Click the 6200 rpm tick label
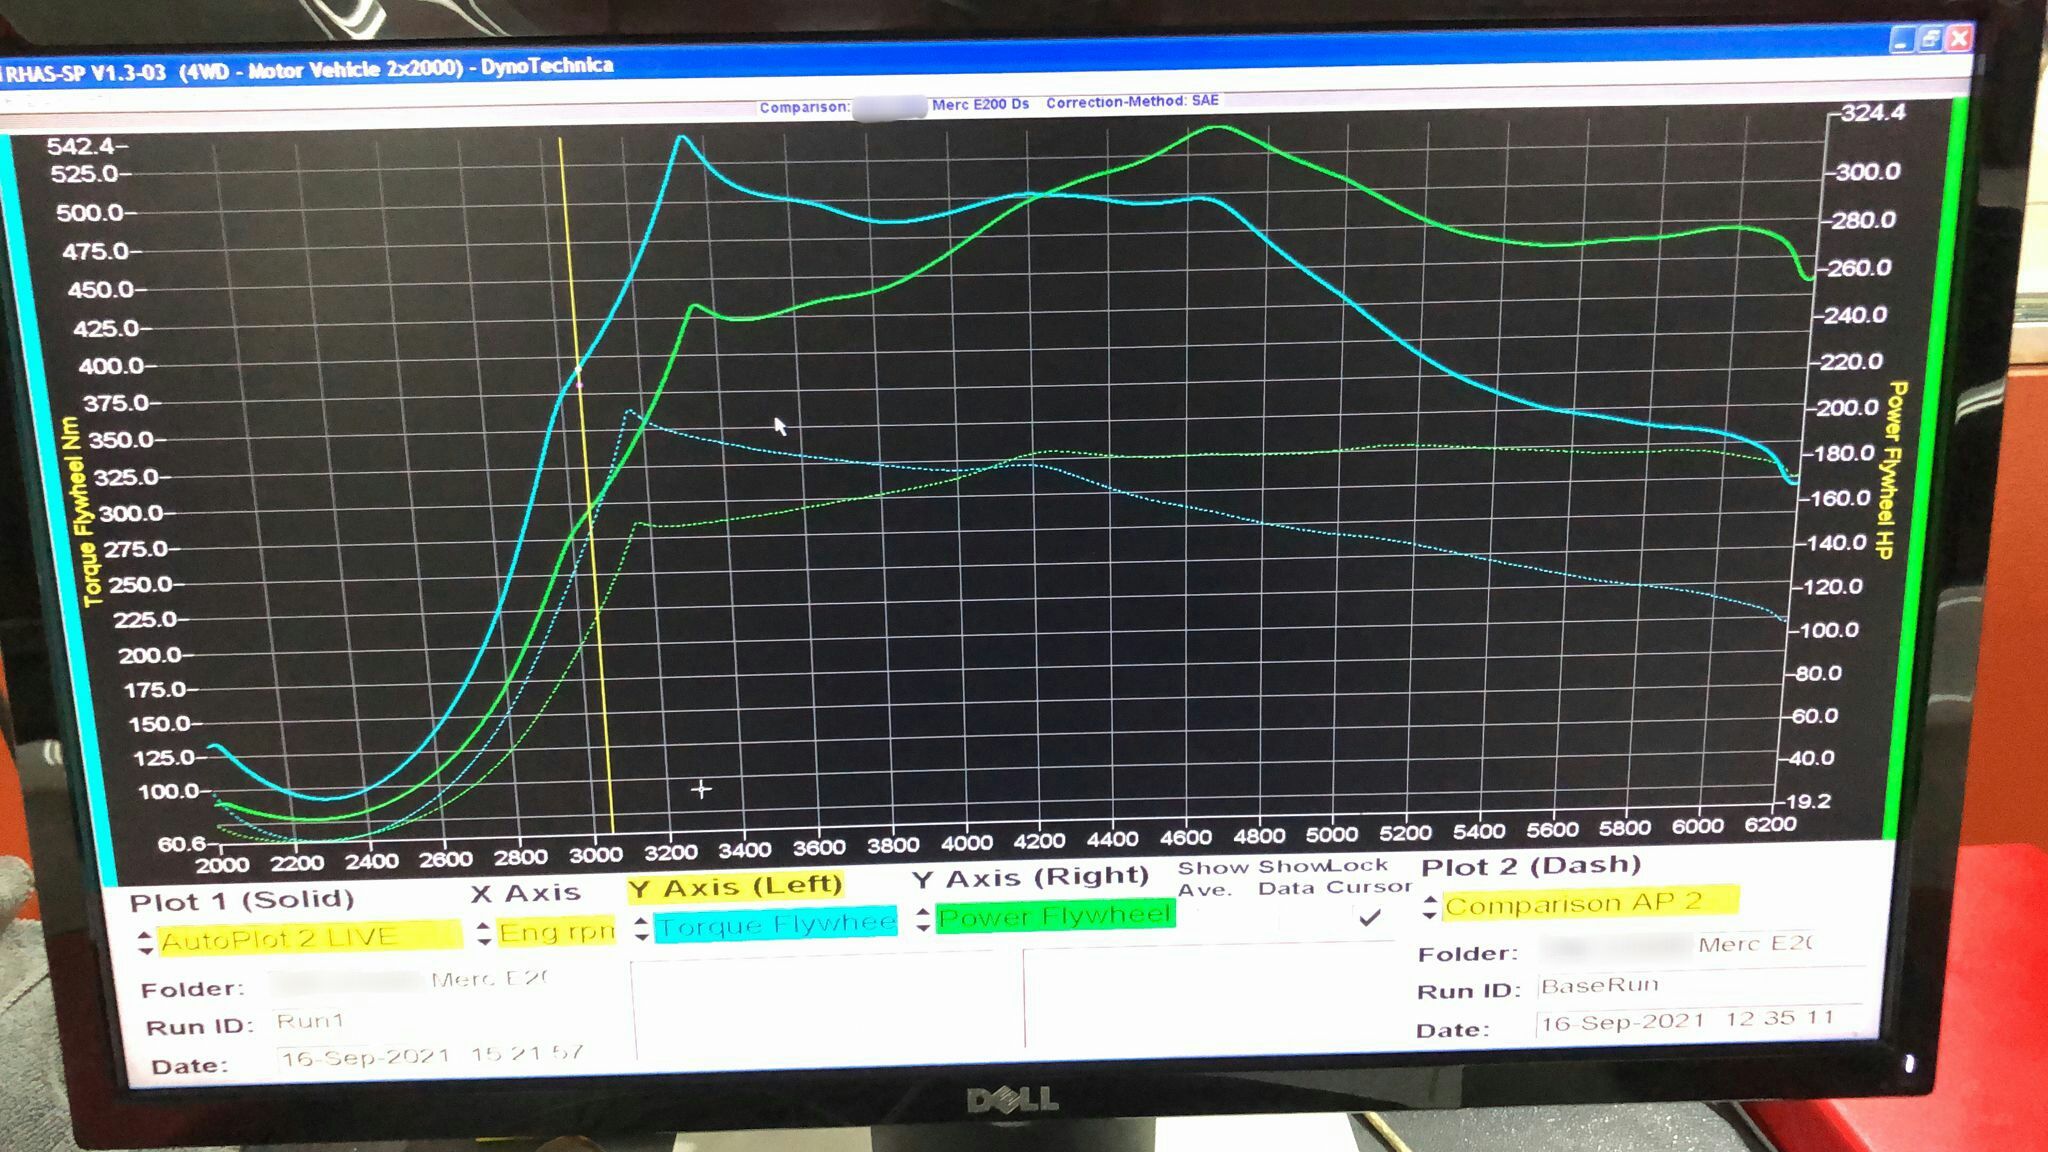The width and height of the screenshot is (2048, 1152). click(x=1770, y=825)
